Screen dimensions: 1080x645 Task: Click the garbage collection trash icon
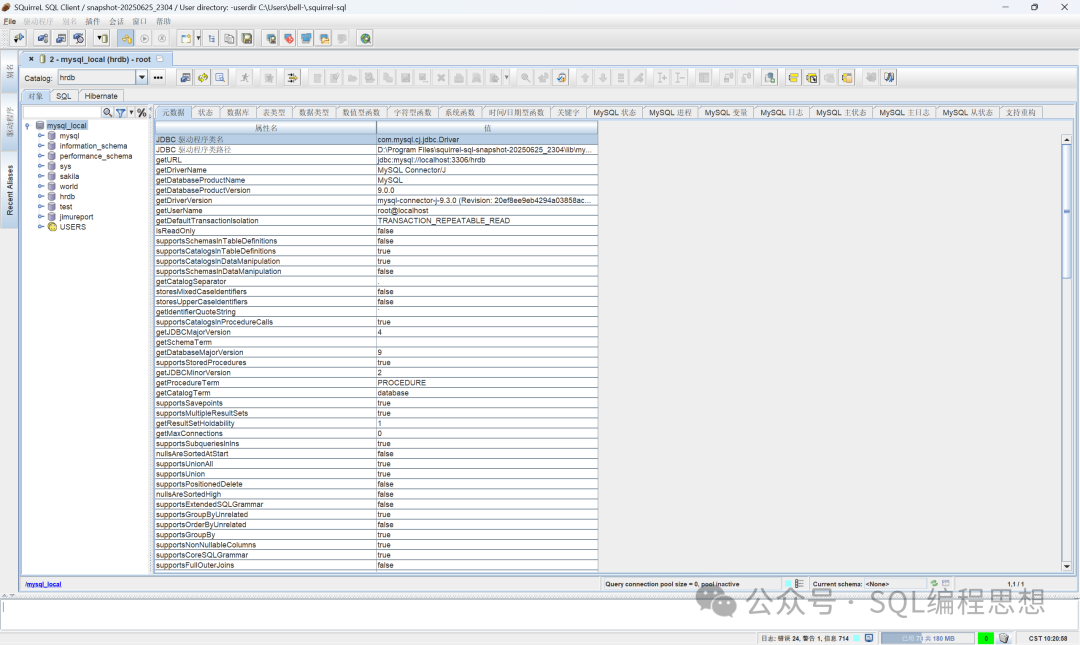(x=1004, y=638)
